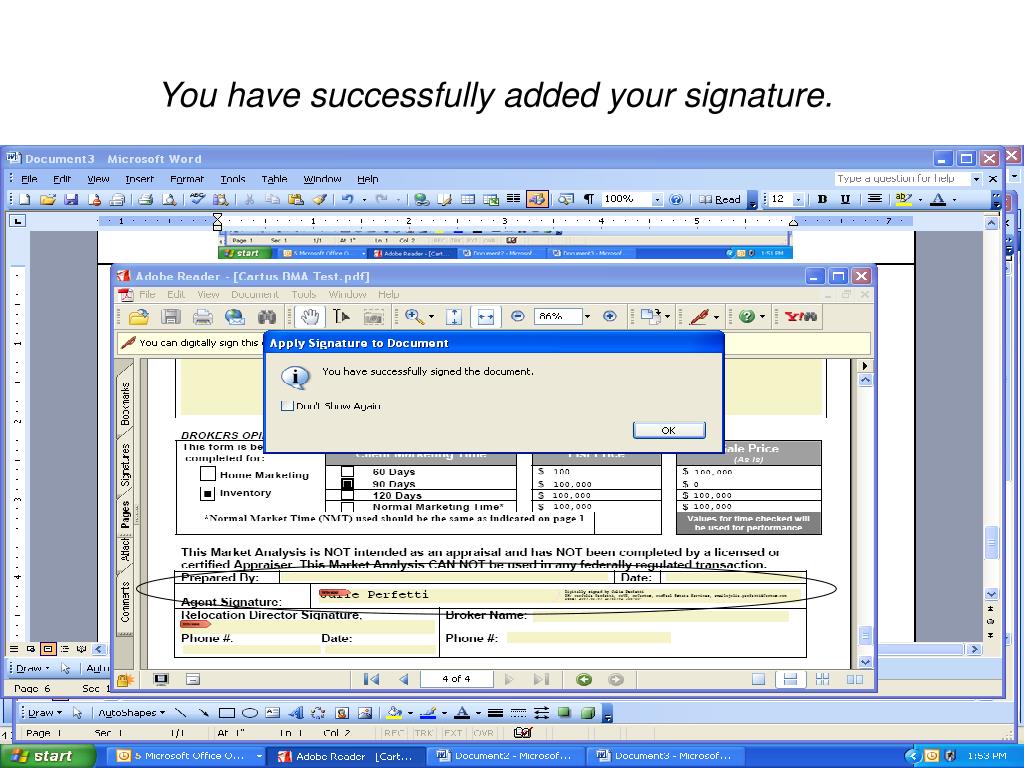Switch to Adobe Reader taskbar button
The image size is (1024, 768).
346,756
